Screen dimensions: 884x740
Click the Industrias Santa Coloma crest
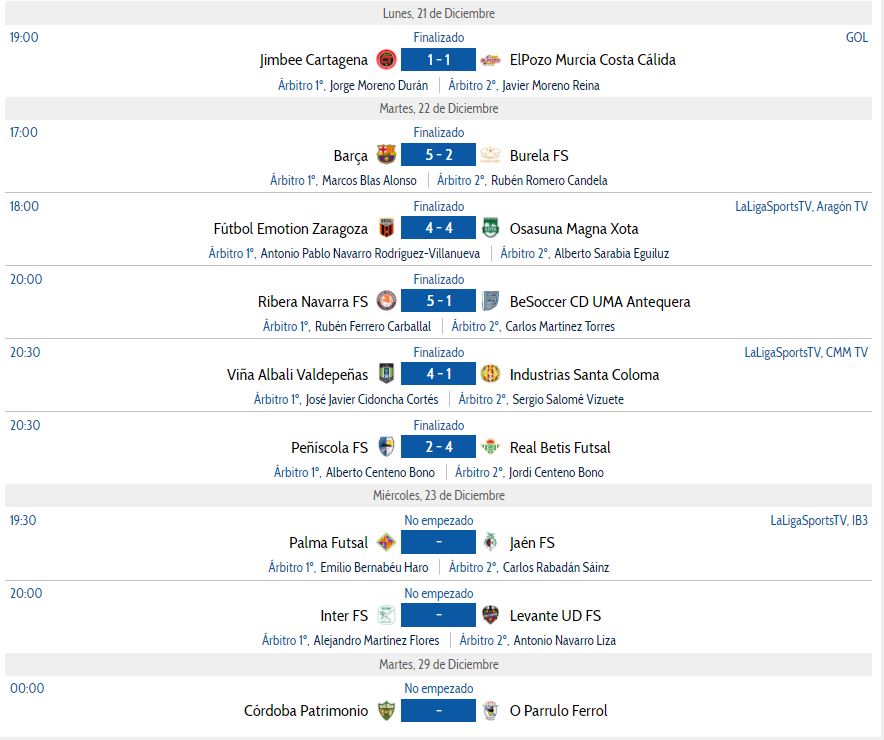(x=490, y=375)
